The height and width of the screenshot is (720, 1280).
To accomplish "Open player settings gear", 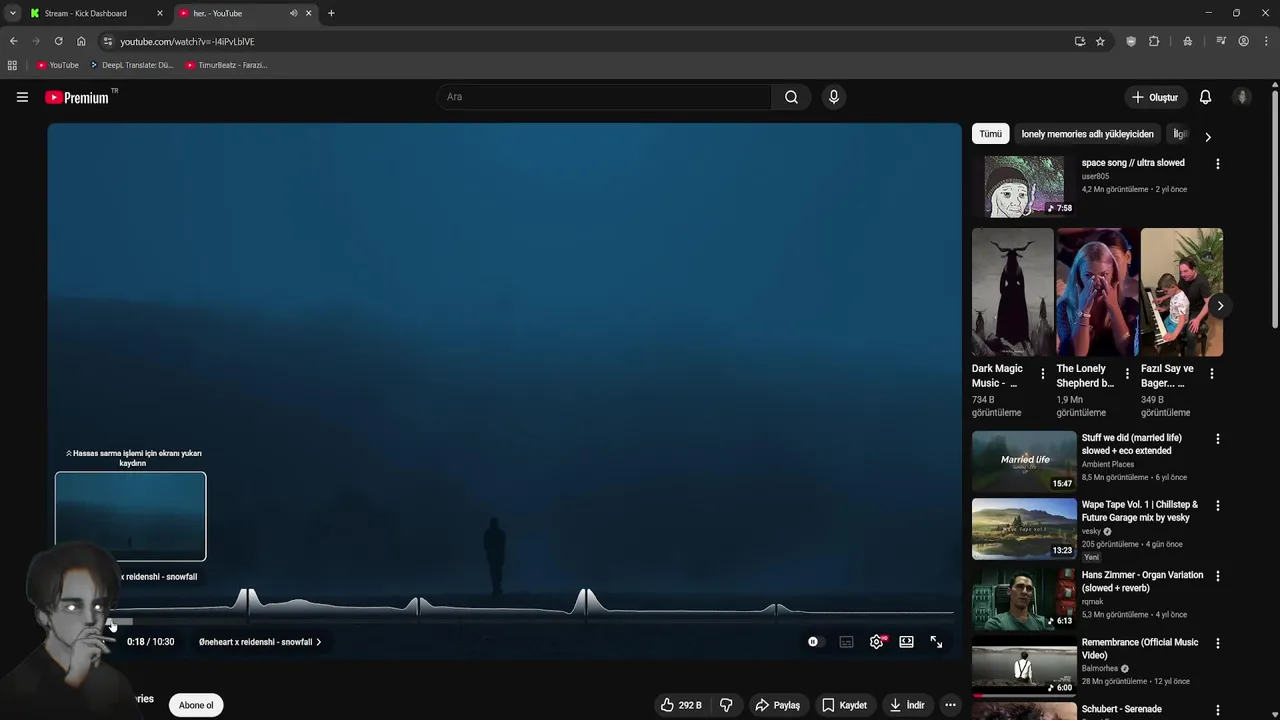I will (876, 642).
